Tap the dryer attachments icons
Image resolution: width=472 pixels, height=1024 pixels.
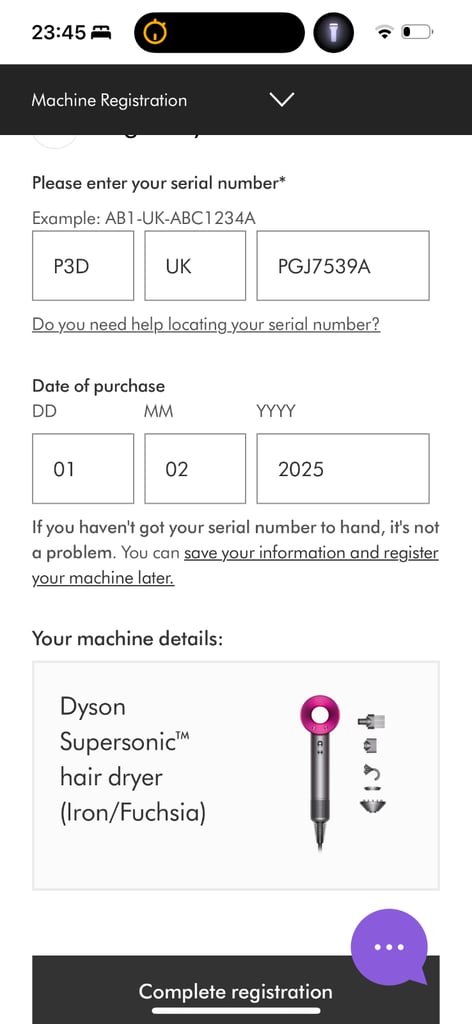[372, 764]
